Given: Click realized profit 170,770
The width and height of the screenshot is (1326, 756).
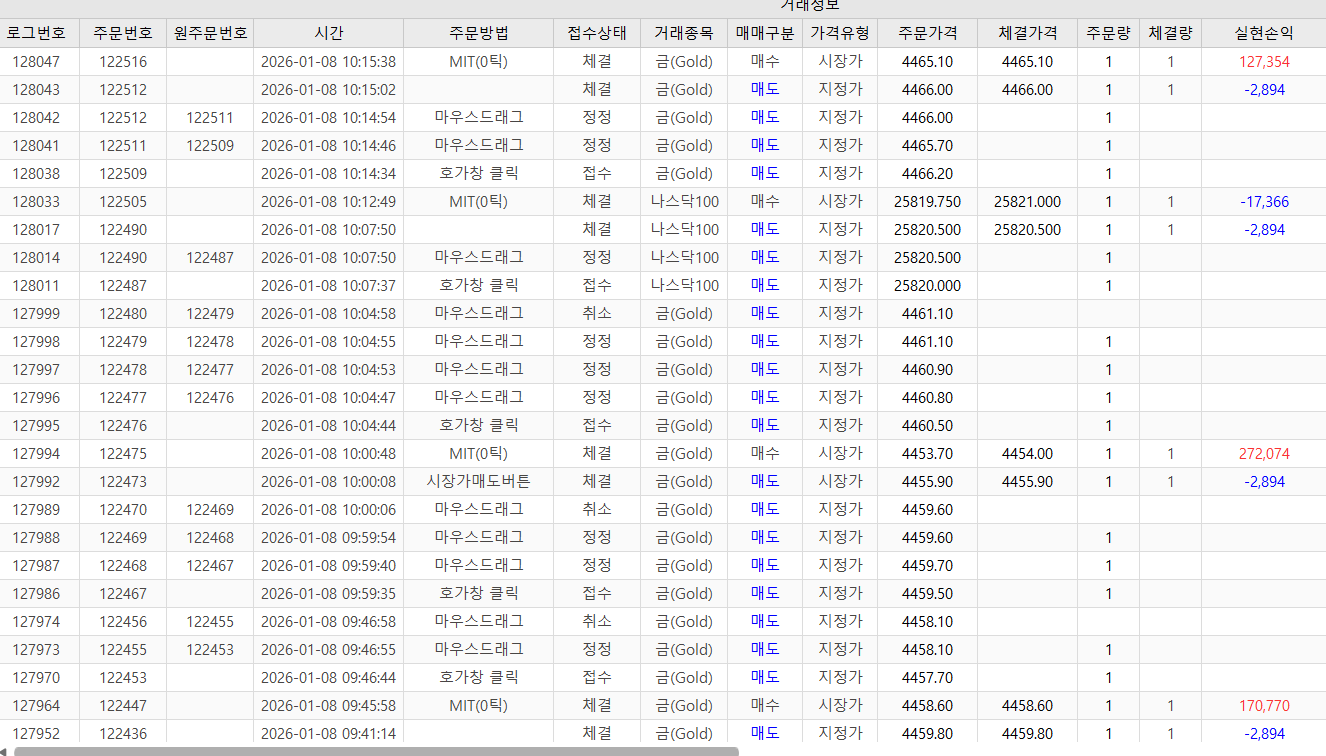Looking at the screenshot, I should [1264, 705].
